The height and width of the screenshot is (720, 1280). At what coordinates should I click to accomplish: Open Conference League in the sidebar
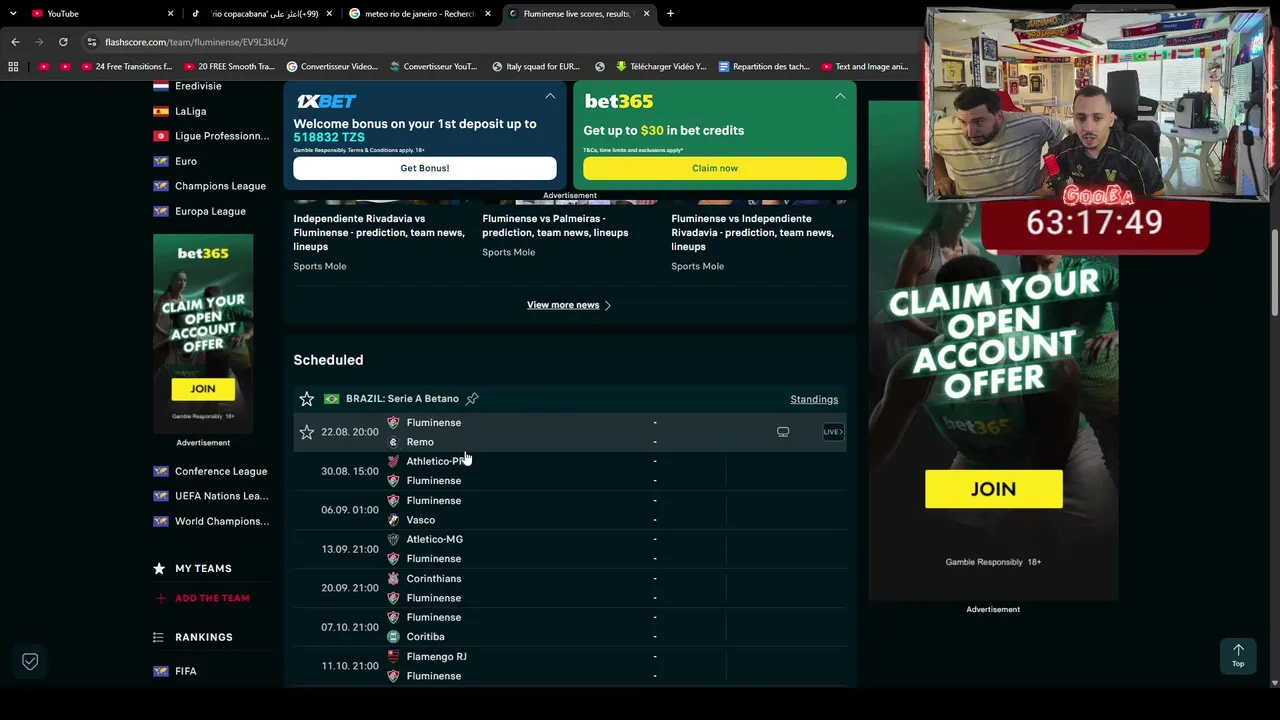(221, 471)
